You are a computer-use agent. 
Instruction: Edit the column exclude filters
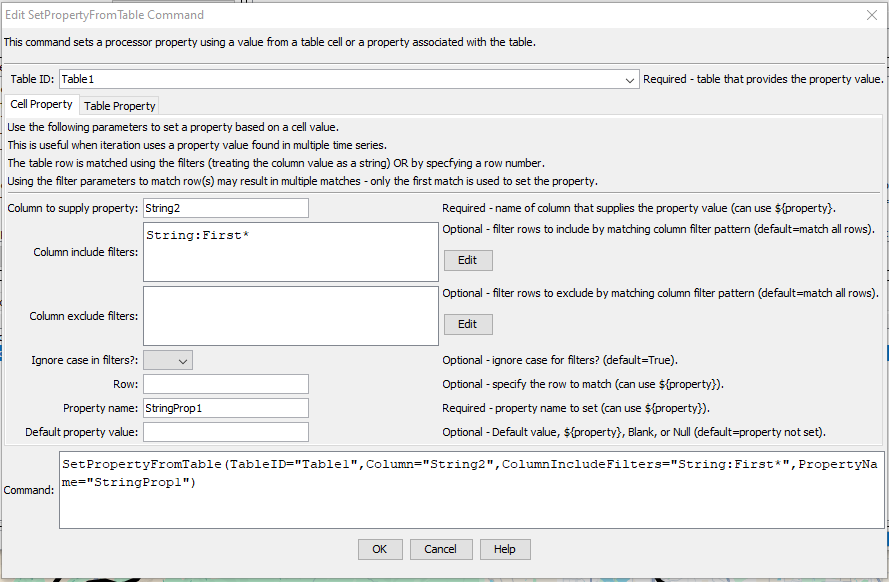pos(468,324)
